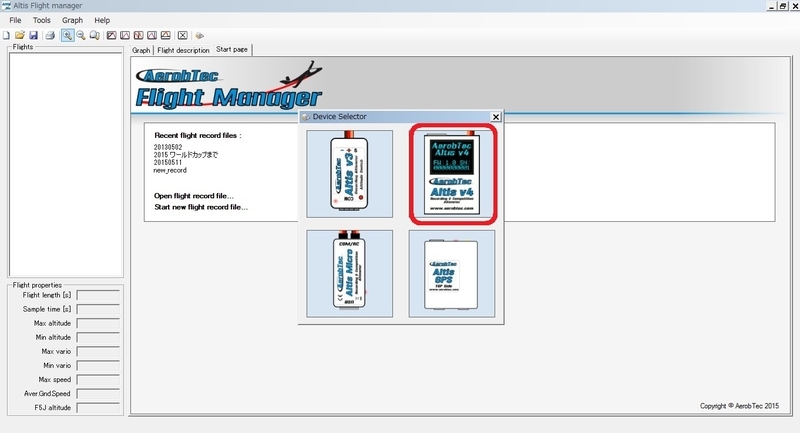Select the Start page tab
800x433 pixels.
(x=232, y=49)
